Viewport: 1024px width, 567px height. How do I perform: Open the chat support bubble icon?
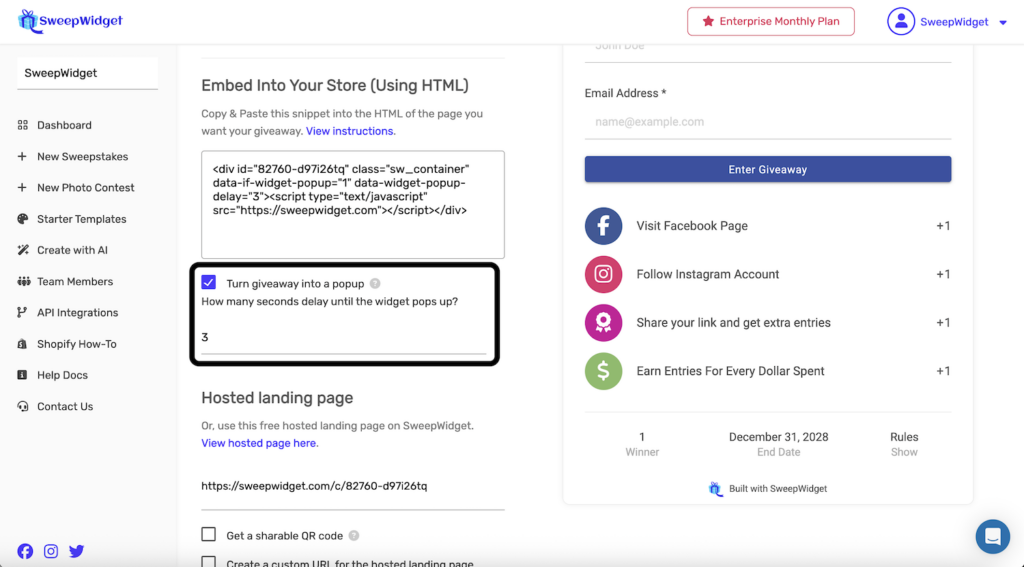pyautogui.click(x=992, y=537)
